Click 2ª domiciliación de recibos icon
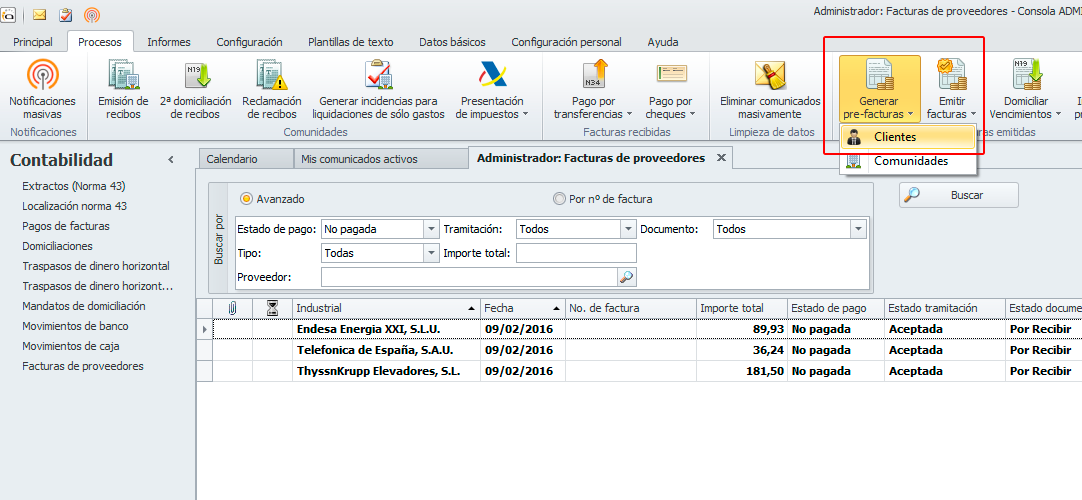 coord(196,76)
